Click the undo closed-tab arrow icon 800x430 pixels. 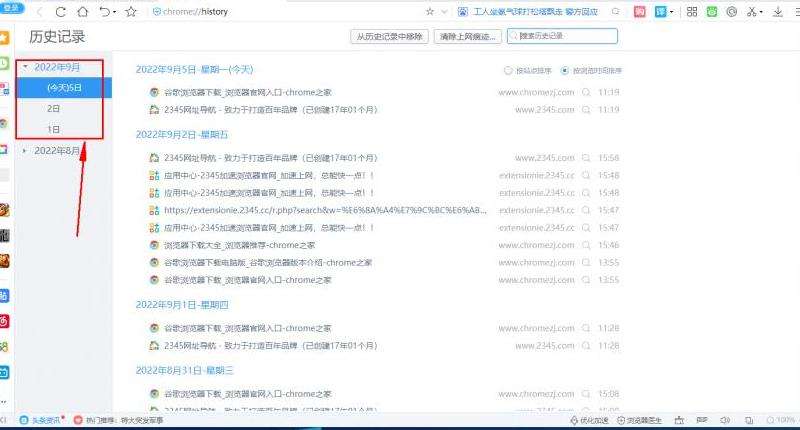(104, 12)
